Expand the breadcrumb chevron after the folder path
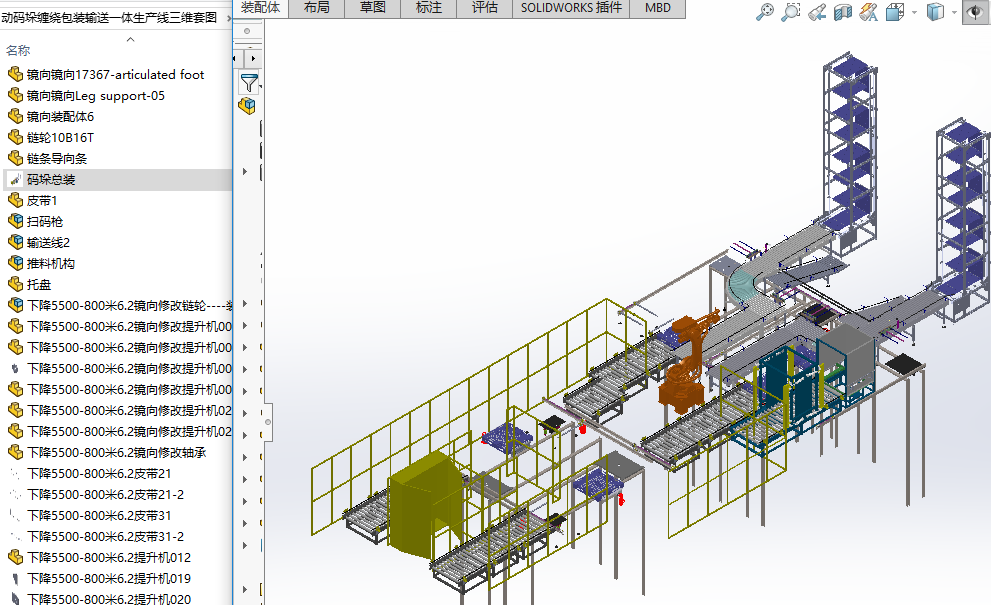 pyautogui.click(x=231, y=18)
